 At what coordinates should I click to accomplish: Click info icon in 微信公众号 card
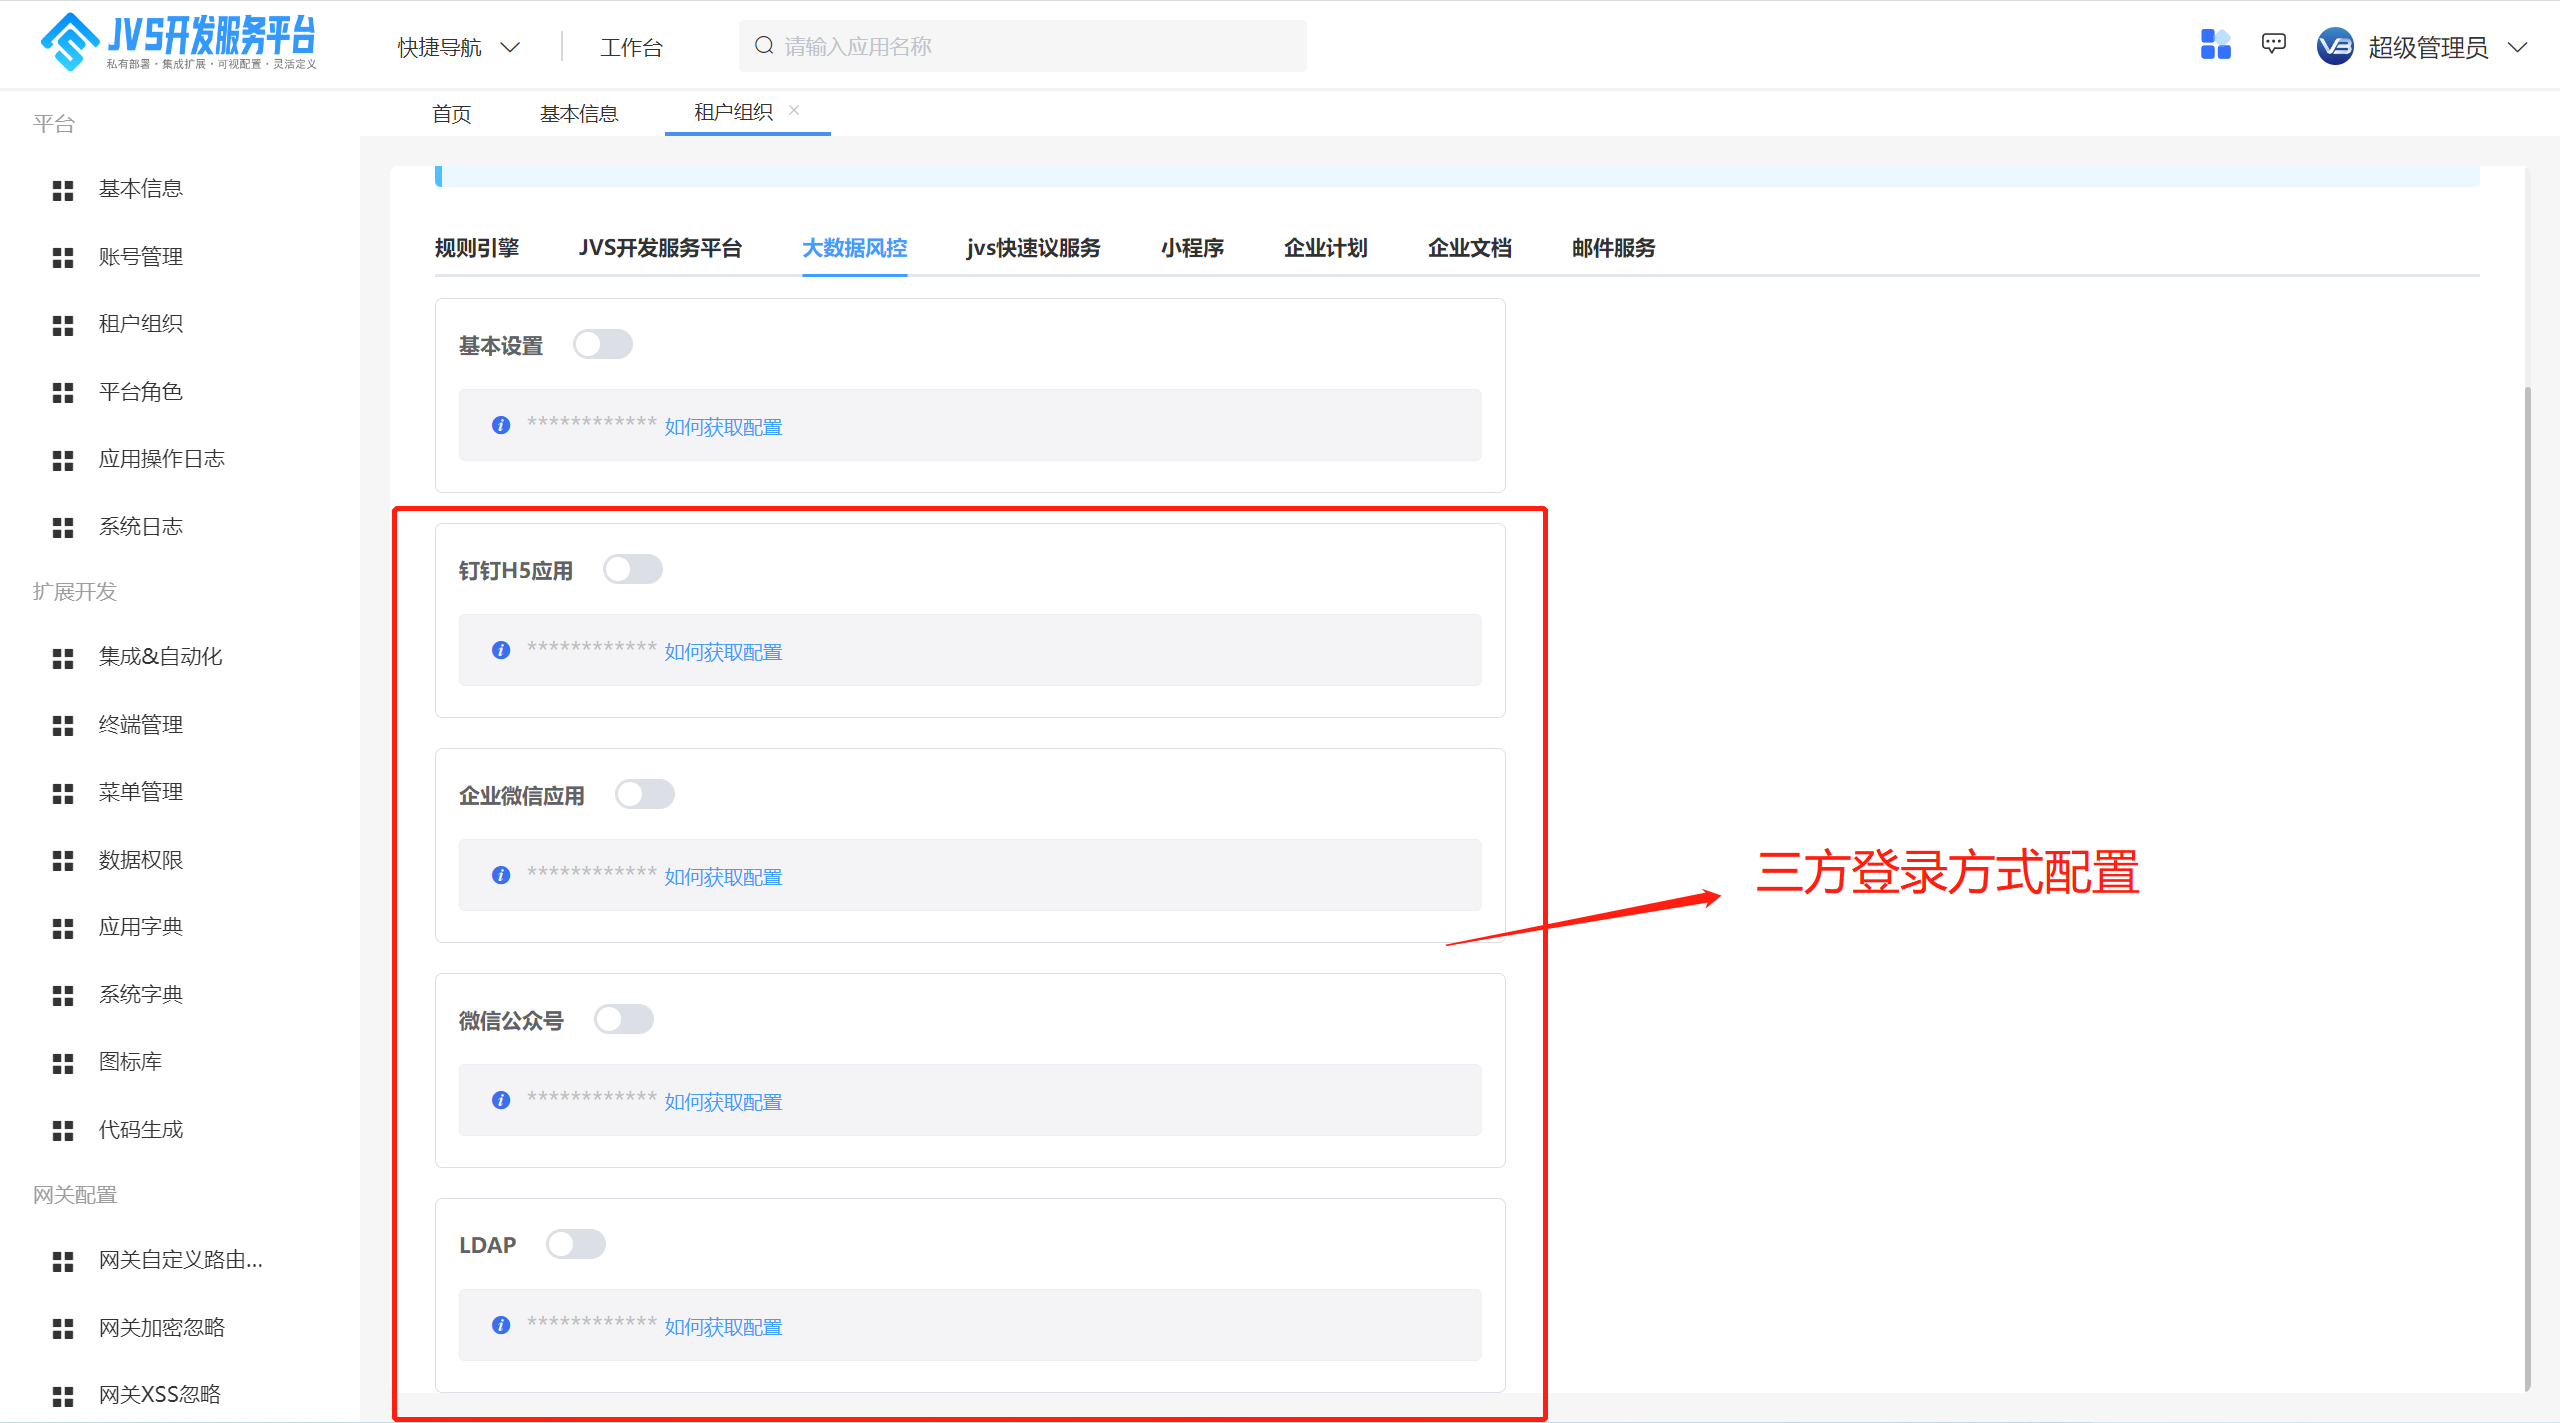coord(501,1100)
